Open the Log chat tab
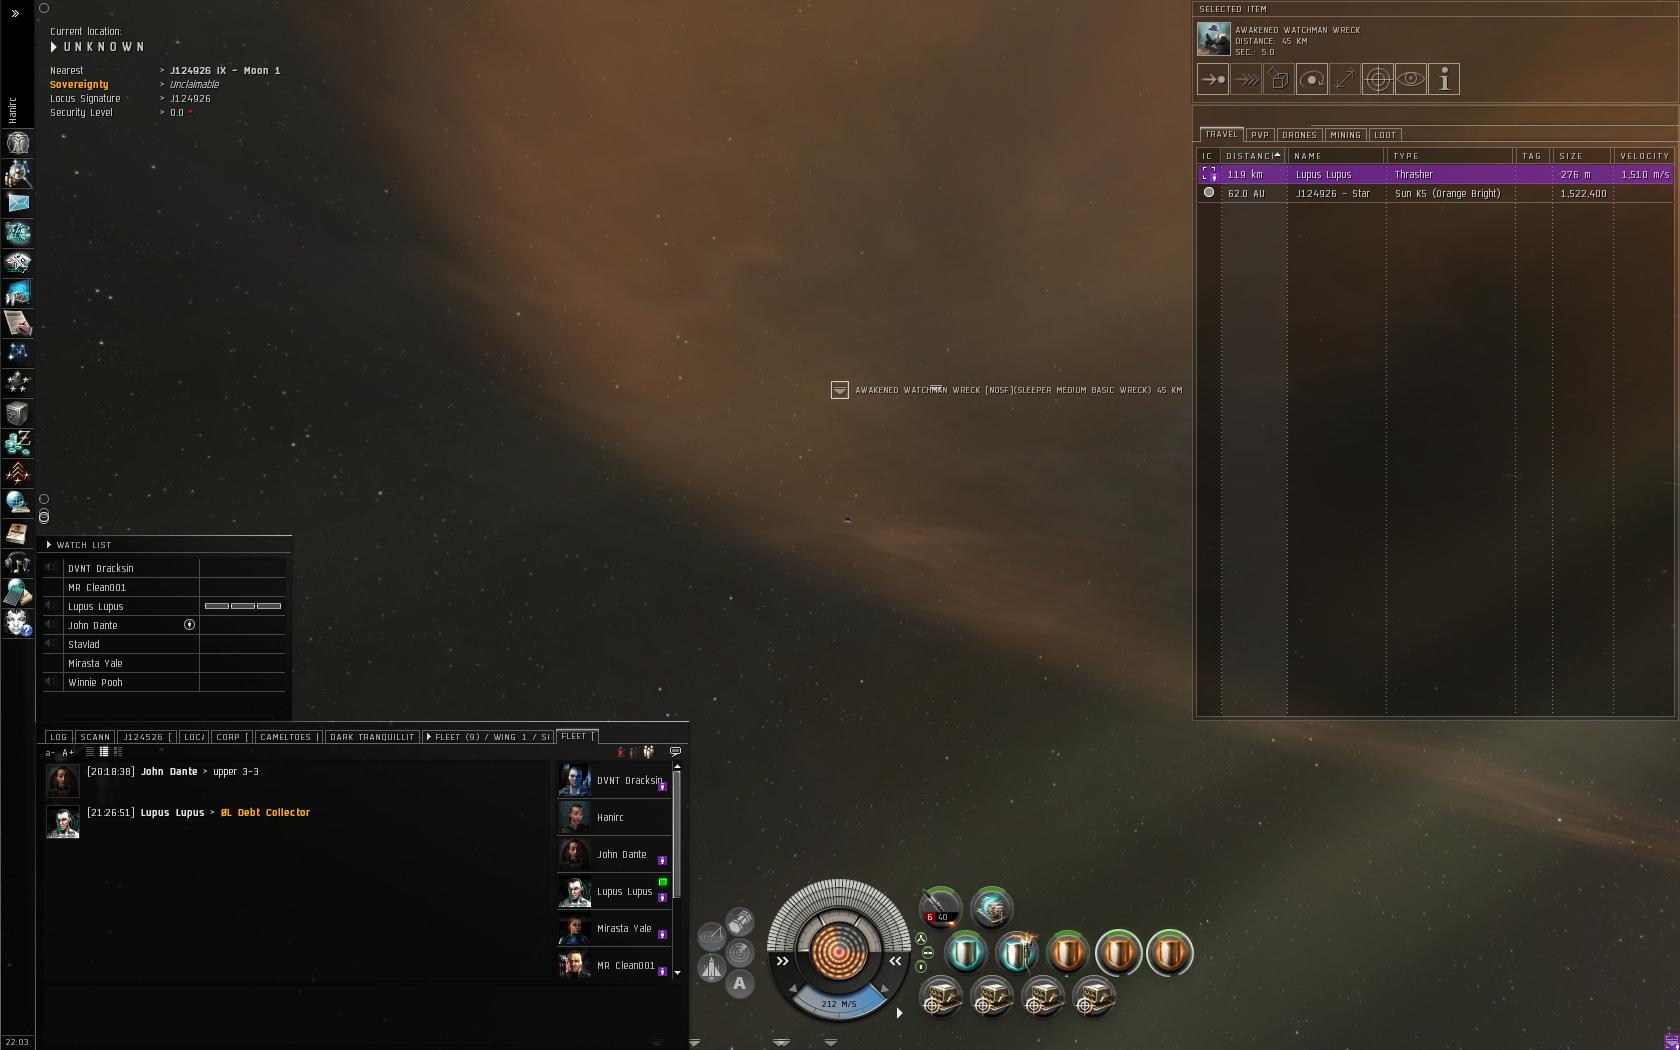The width and height of the screenshot is (1680, 1050). (x=59, y=737)
